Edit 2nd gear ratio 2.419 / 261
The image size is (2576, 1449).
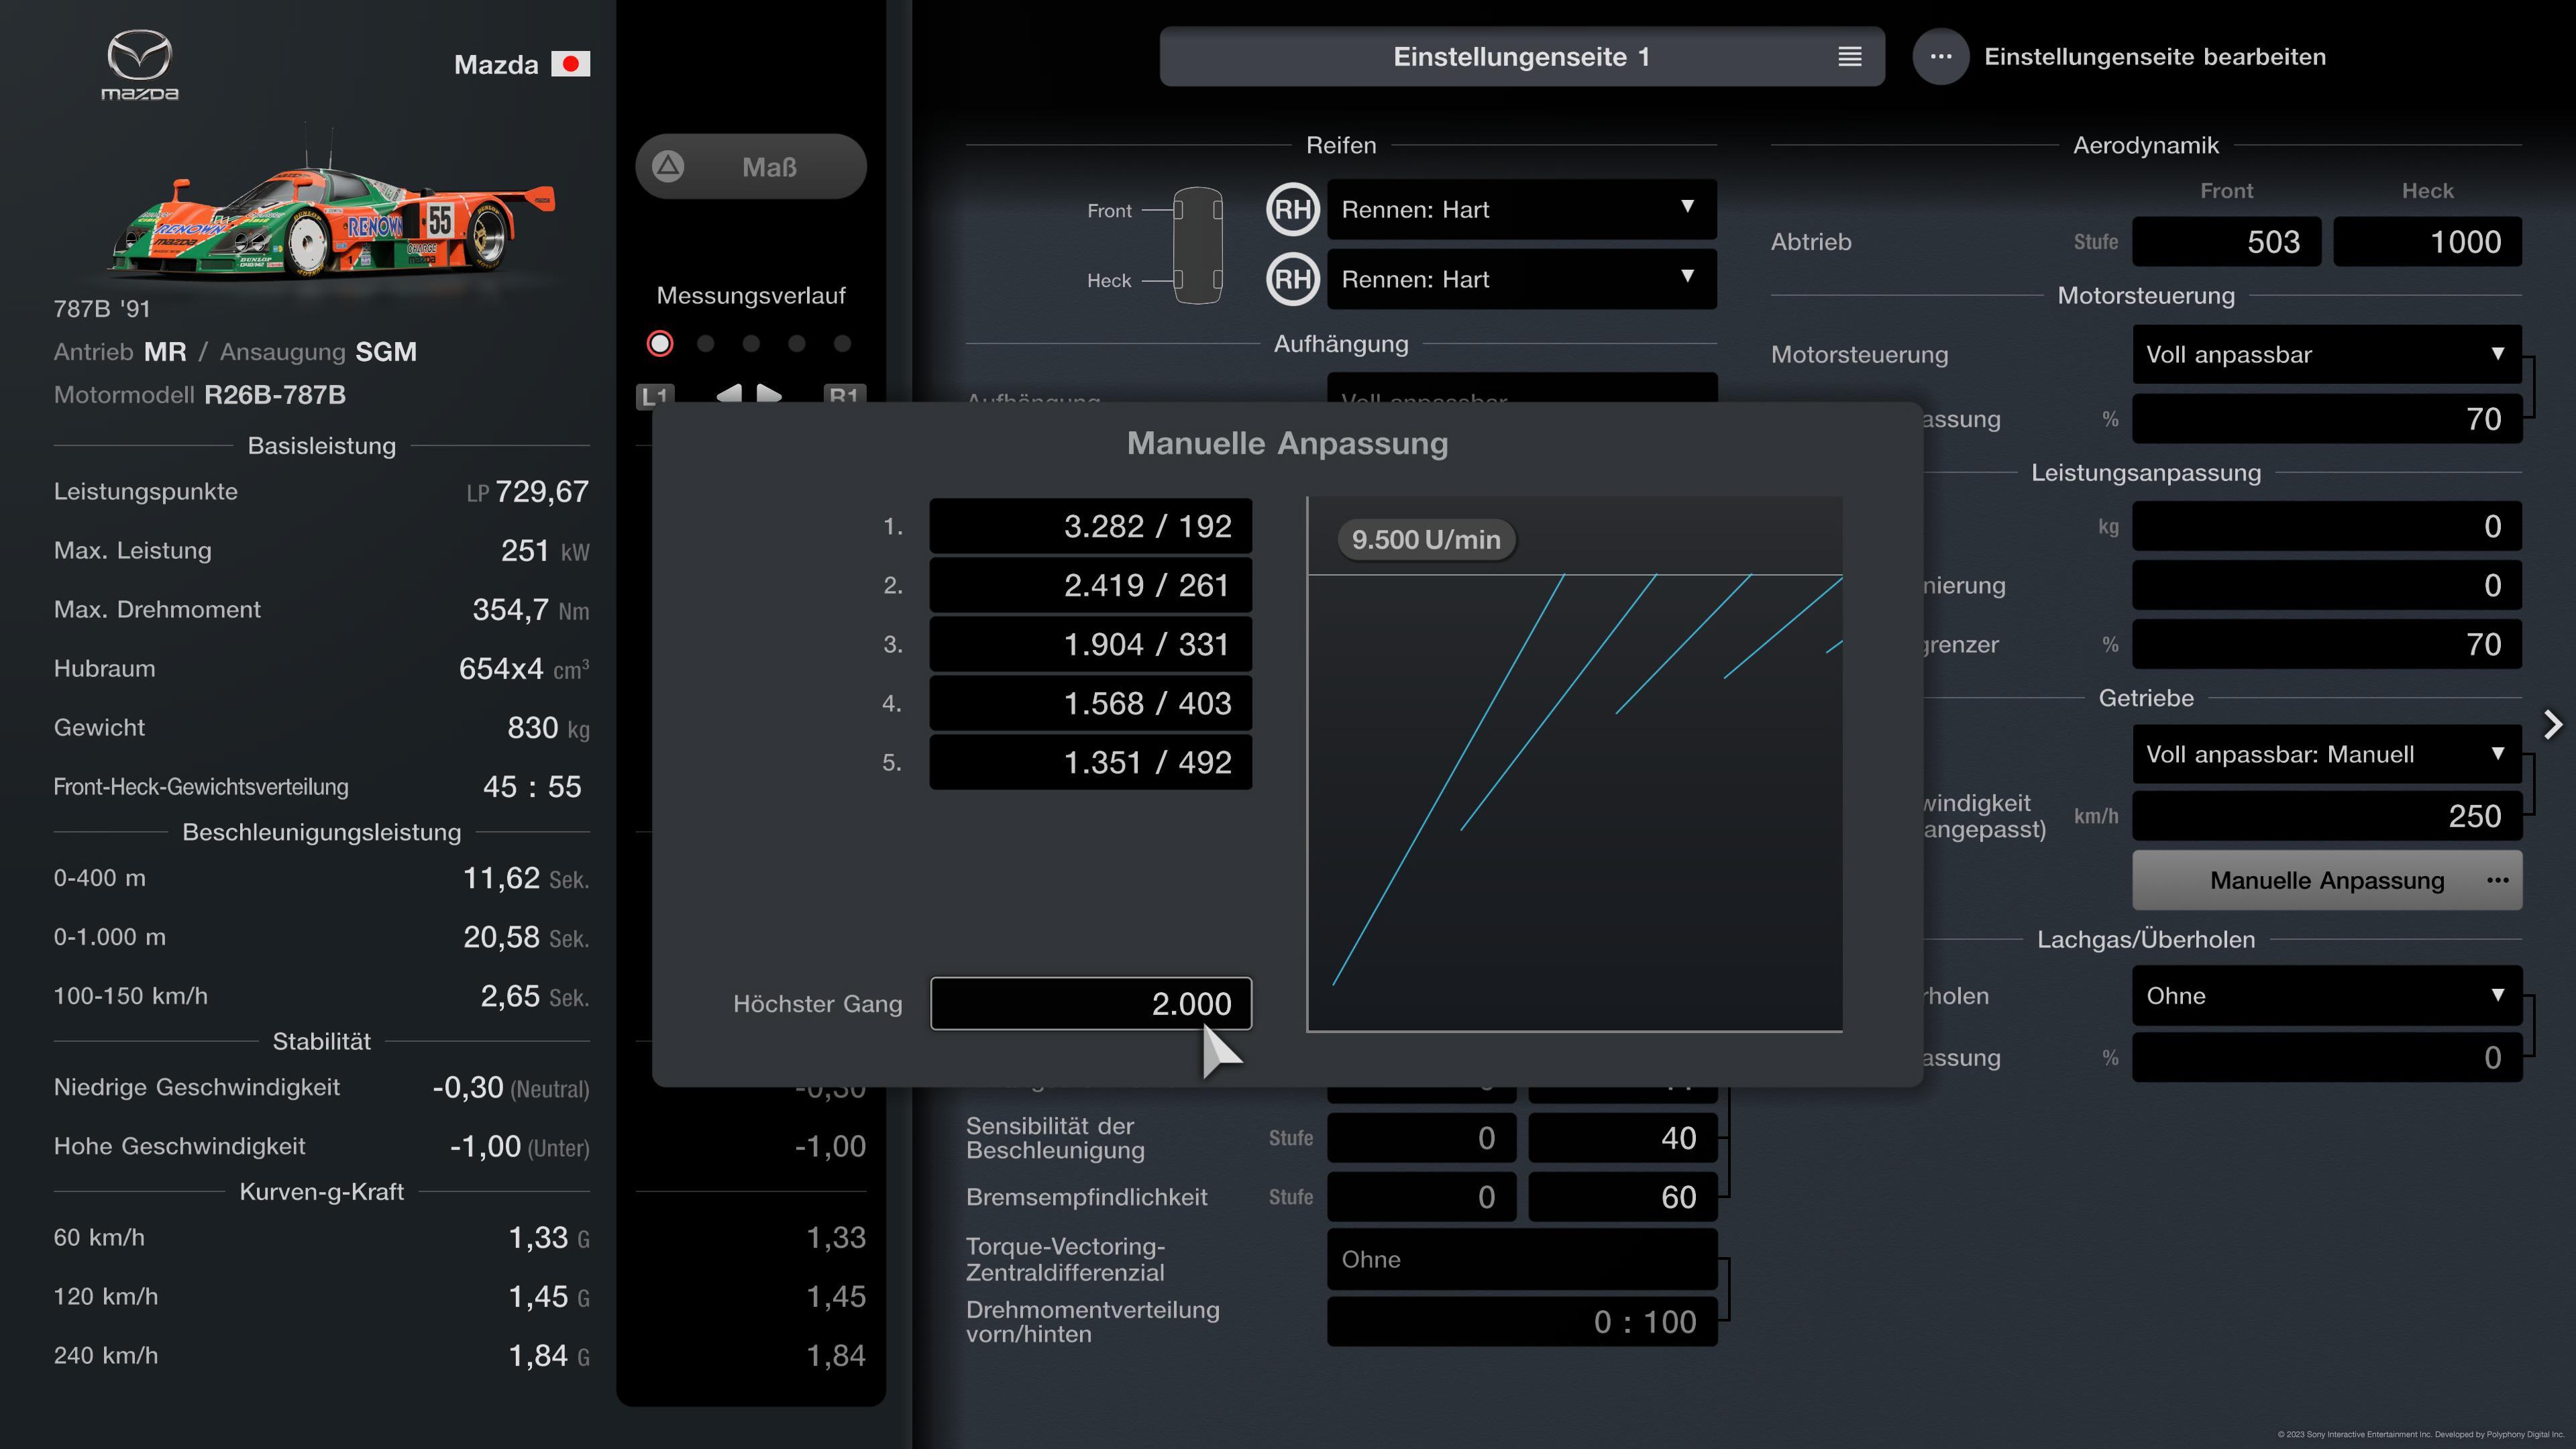1090,585
